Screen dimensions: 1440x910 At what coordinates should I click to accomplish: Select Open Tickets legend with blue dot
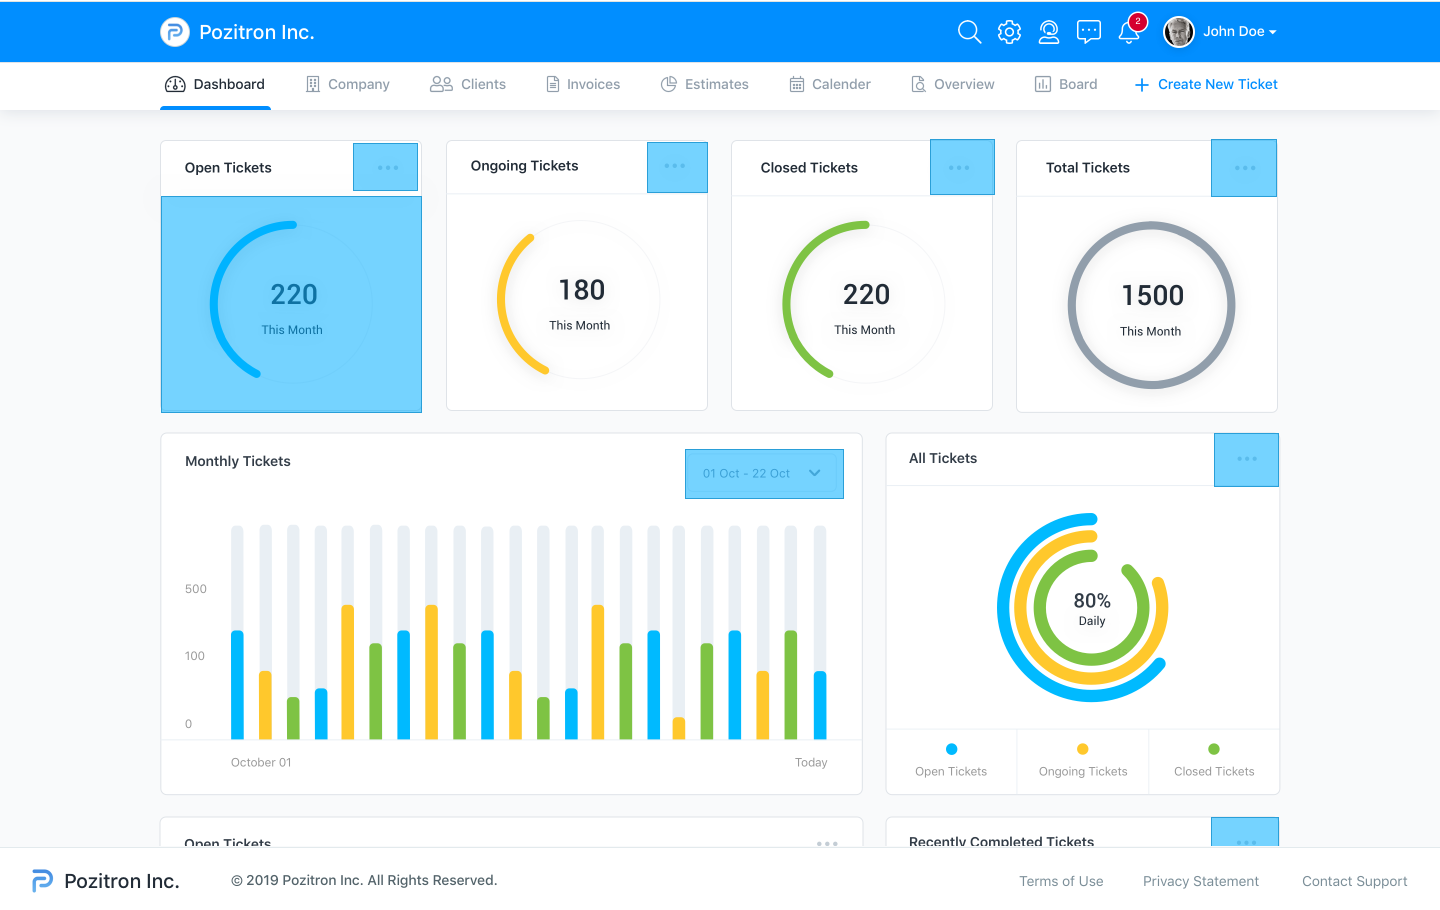(951, 761)
